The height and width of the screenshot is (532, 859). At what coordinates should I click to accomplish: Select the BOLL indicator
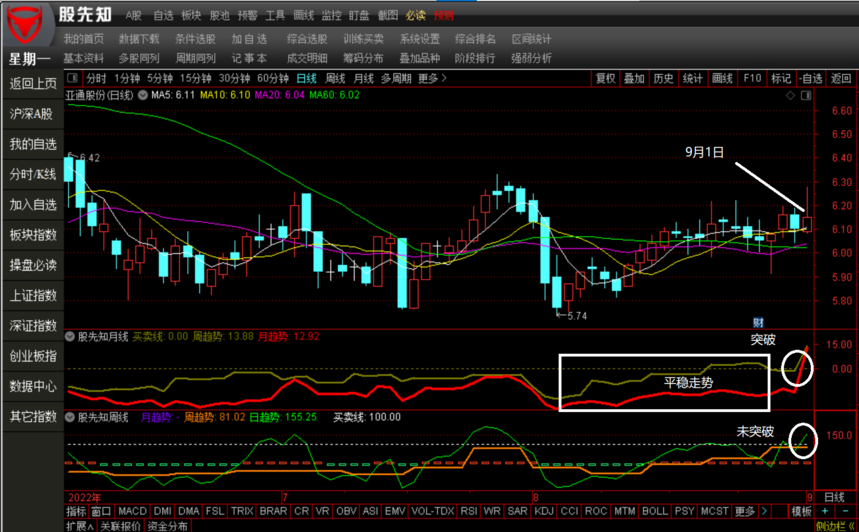[x=655, y=511]
